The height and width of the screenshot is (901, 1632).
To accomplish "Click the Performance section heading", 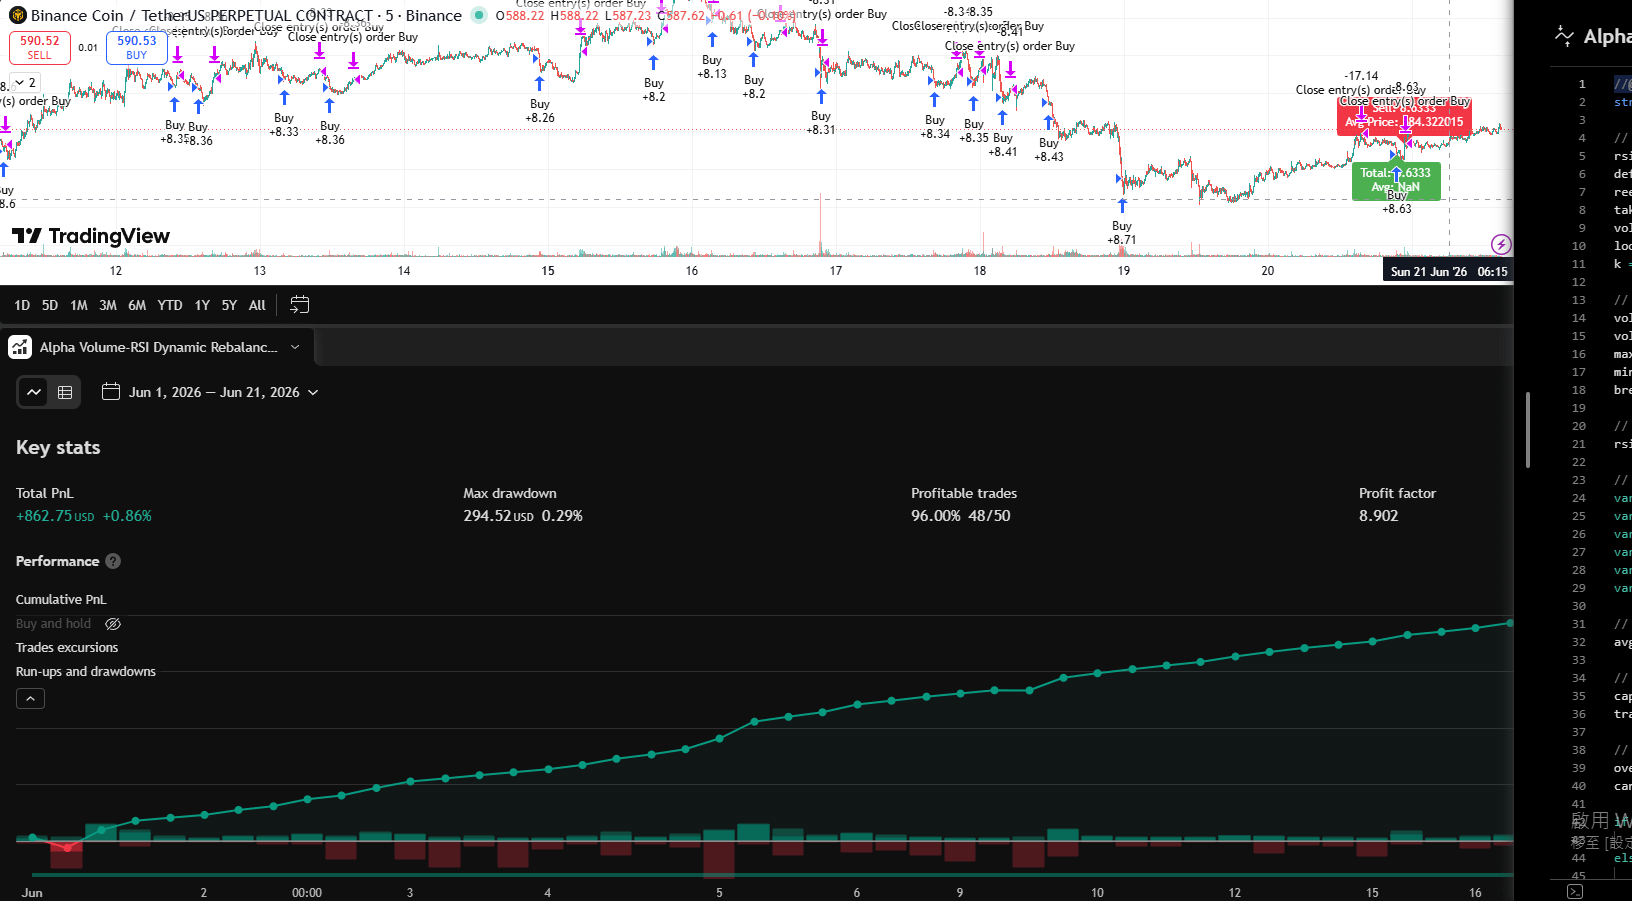I will 58,561.
